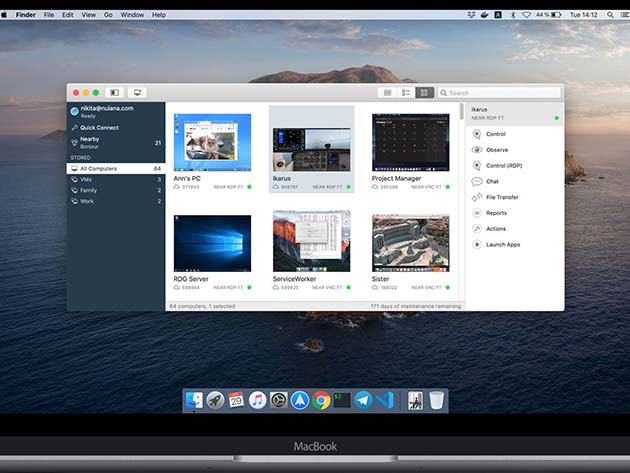Open Music app from the Dock

tap(257, 400)
